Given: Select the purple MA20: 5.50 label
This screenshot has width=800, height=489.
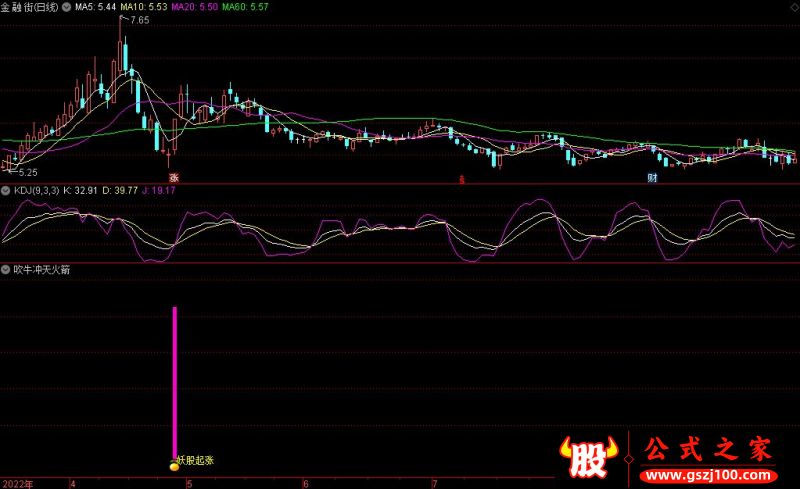Looking at the screenshot, I should pyautogui.click(x=194, y=7).
